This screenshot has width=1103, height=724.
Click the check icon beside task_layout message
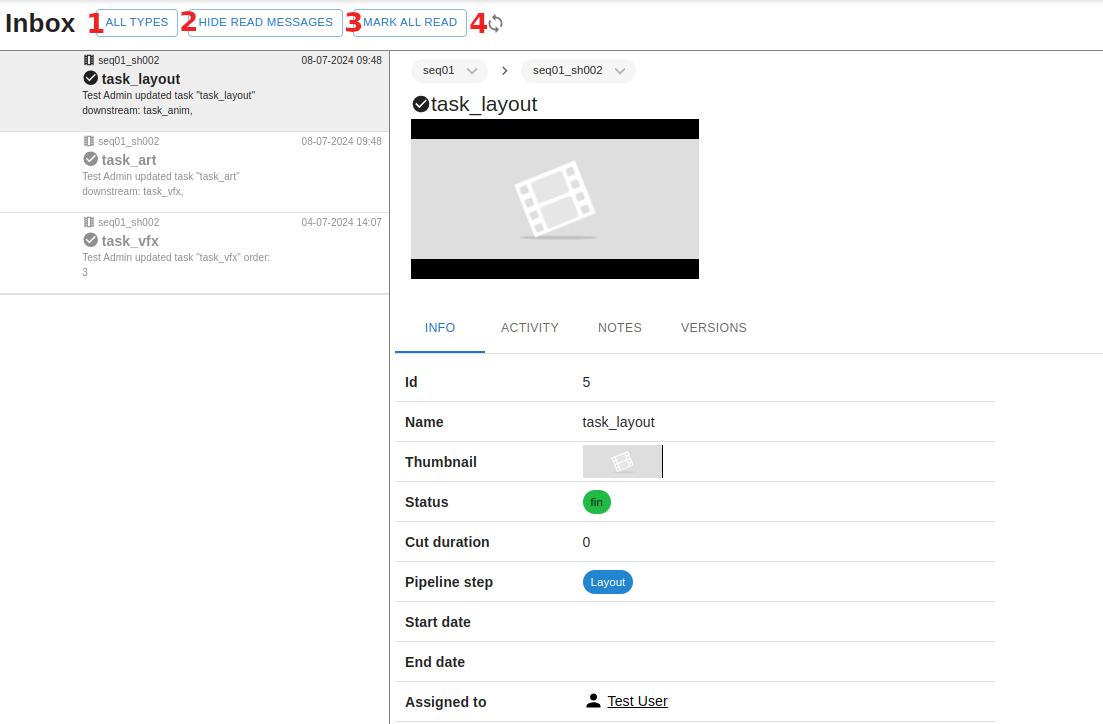[x=90, y=78]
